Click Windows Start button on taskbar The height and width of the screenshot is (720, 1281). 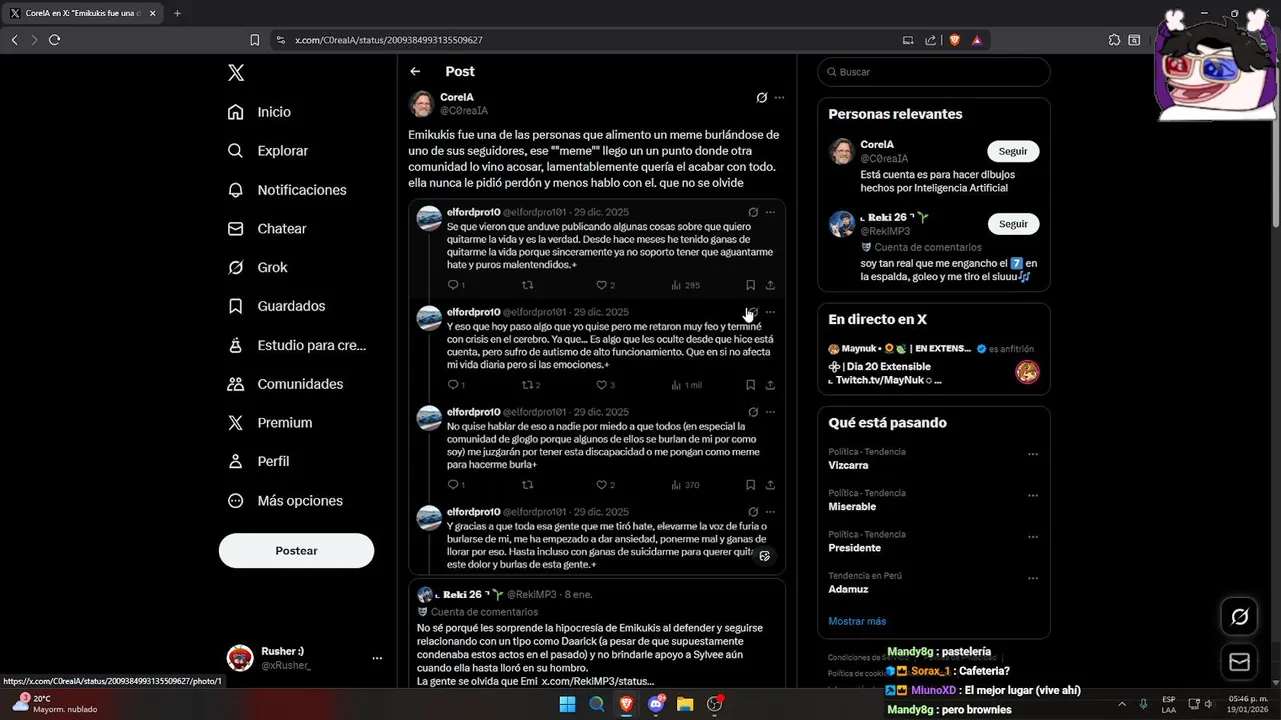[x=567, y=704]
